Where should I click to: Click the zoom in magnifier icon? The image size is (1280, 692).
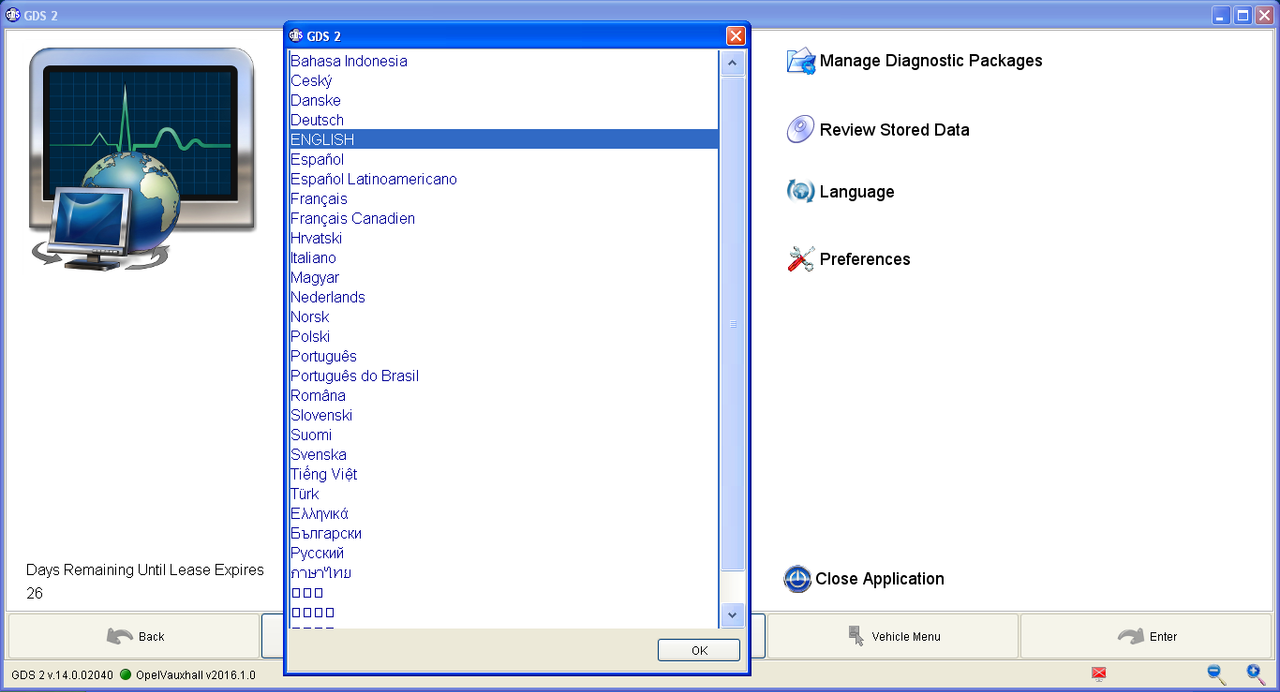(x=1255, y=674)
